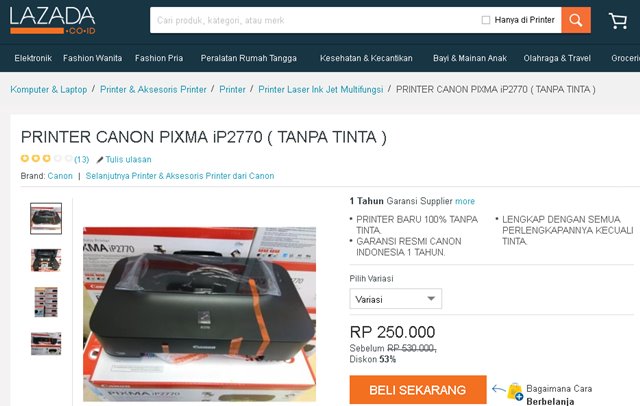This screenshot has width=640, height=406.
Task: Click the pencil icon beside Tulis ulasan
Action: [x=100, y=160]
